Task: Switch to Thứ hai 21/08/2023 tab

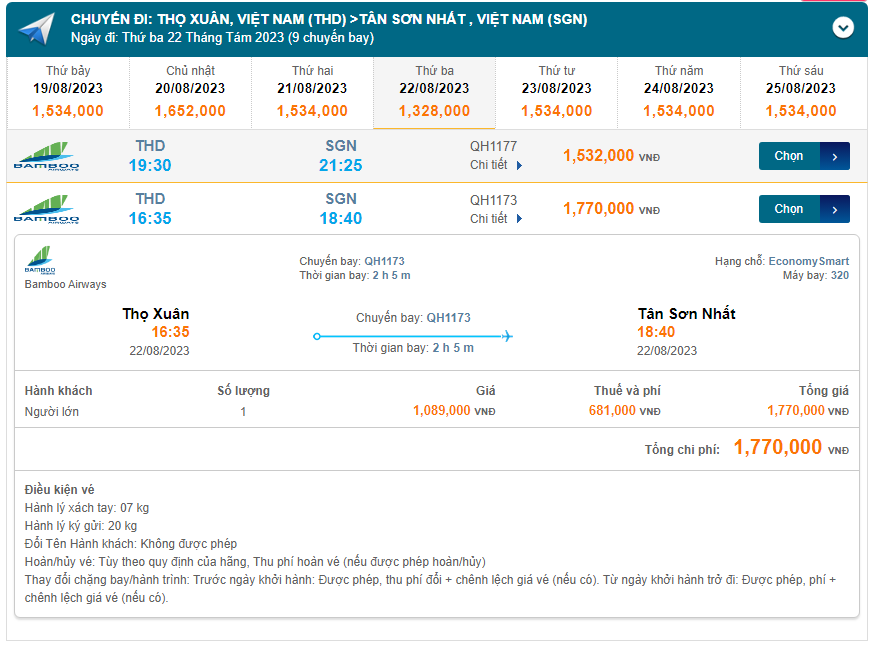Action: pos(312,92)
